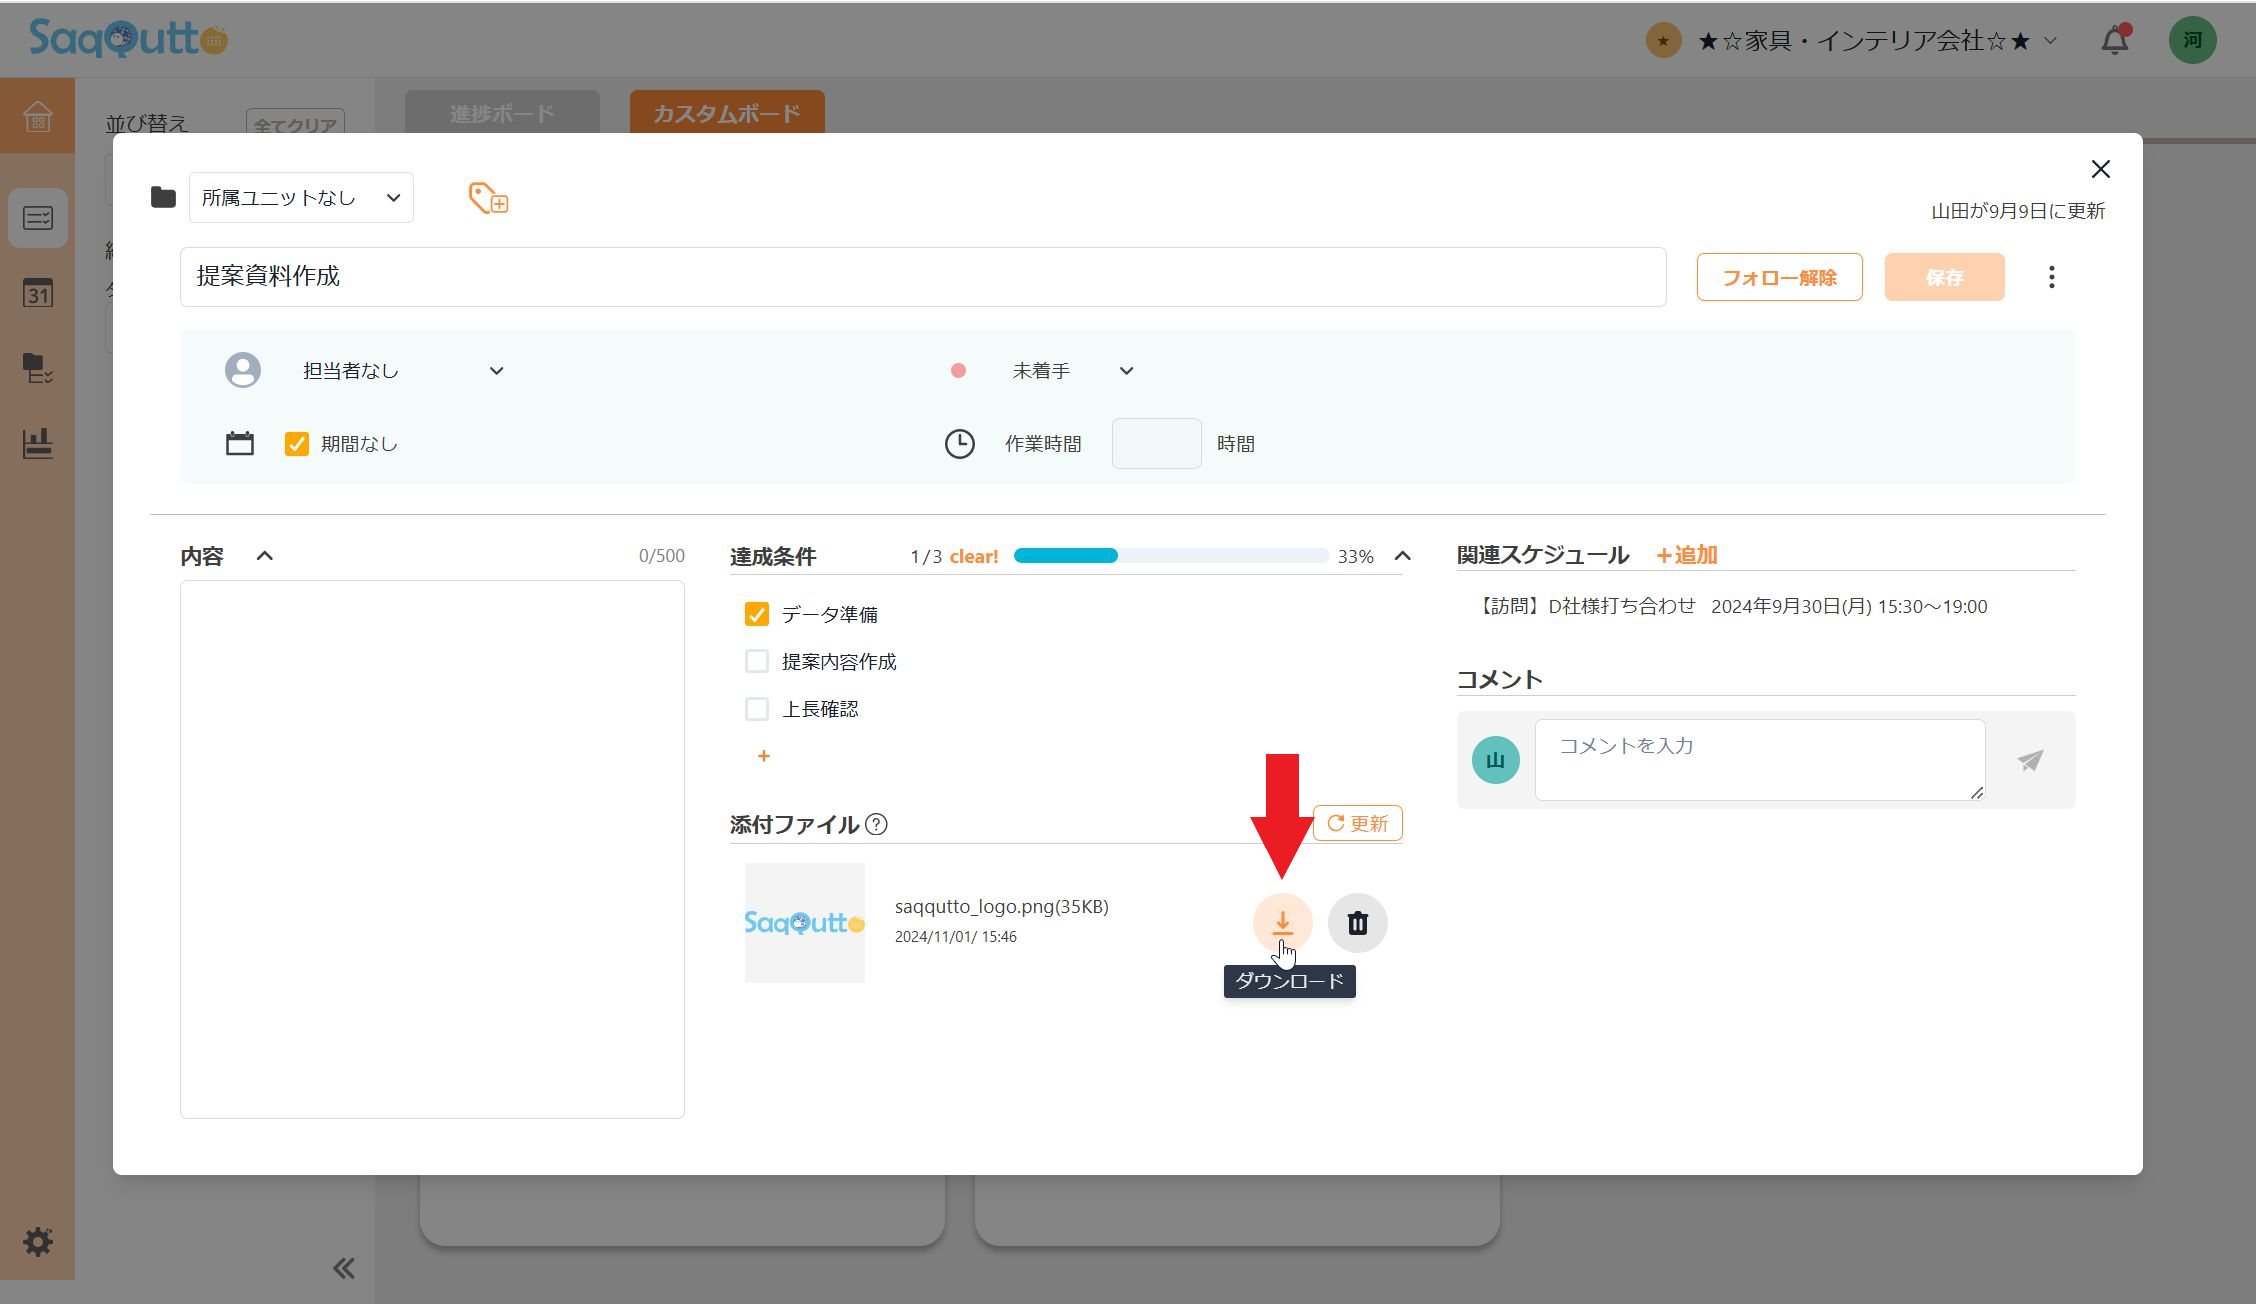The width and height of the screenshot is (2256, 1304).
Task: Check the 提案内容作成 condition
Action: 757,661
